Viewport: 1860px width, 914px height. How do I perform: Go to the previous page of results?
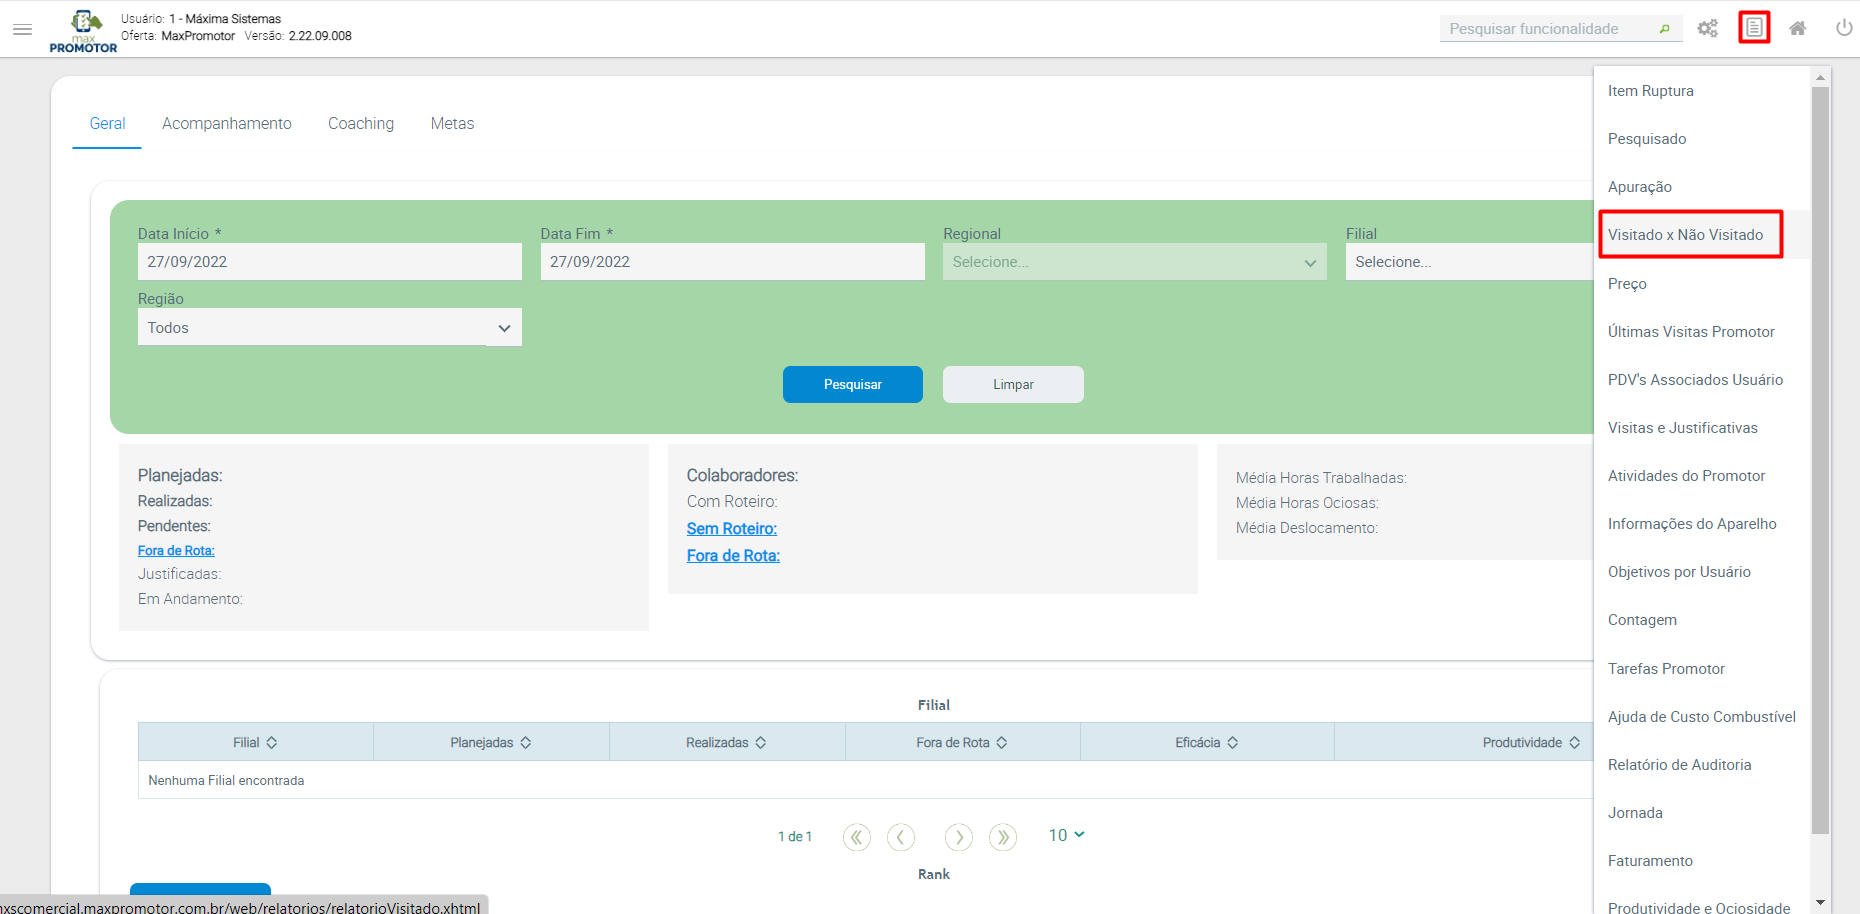[x=901, y=836]
